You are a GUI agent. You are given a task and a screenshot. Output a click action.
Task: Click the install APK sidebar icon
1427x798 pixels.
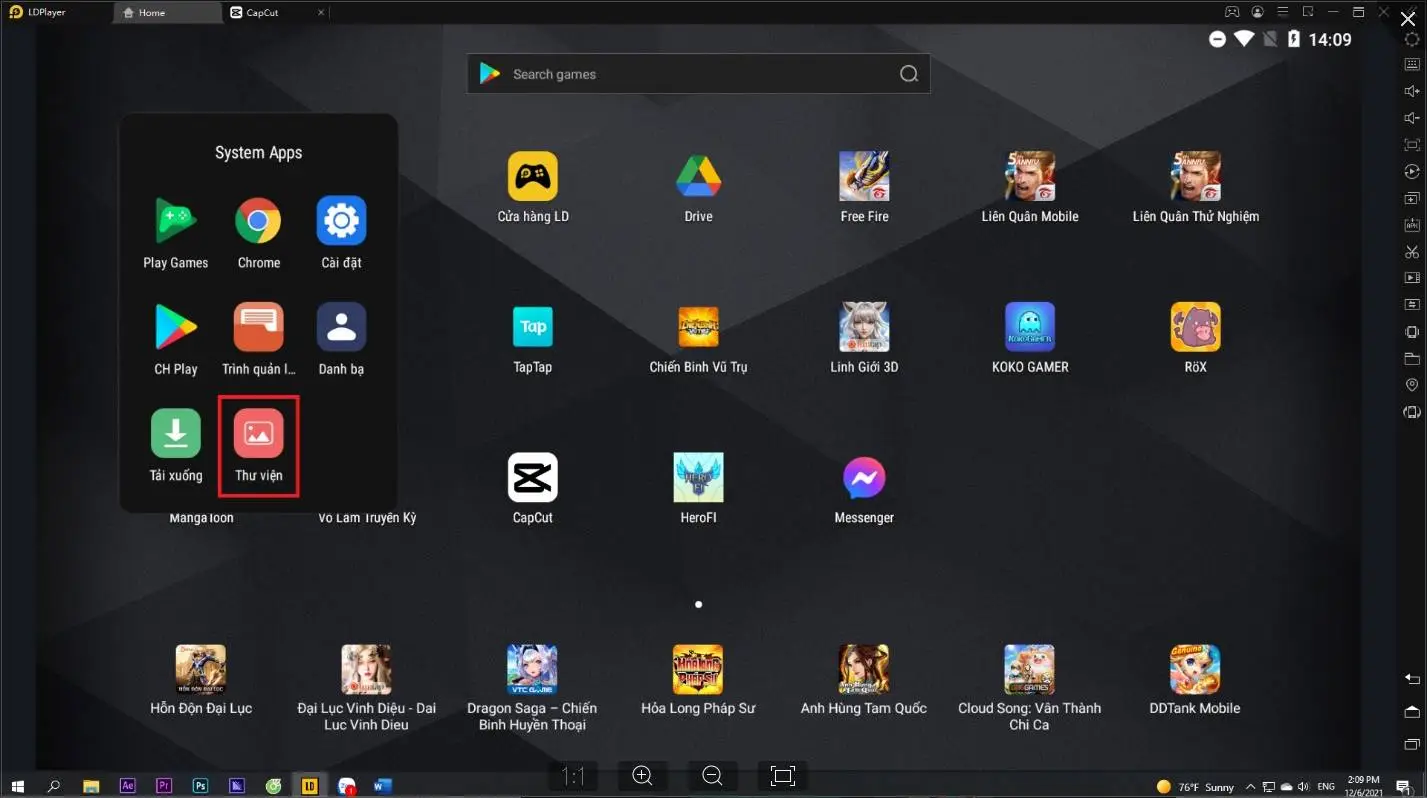click(1412, 225)
